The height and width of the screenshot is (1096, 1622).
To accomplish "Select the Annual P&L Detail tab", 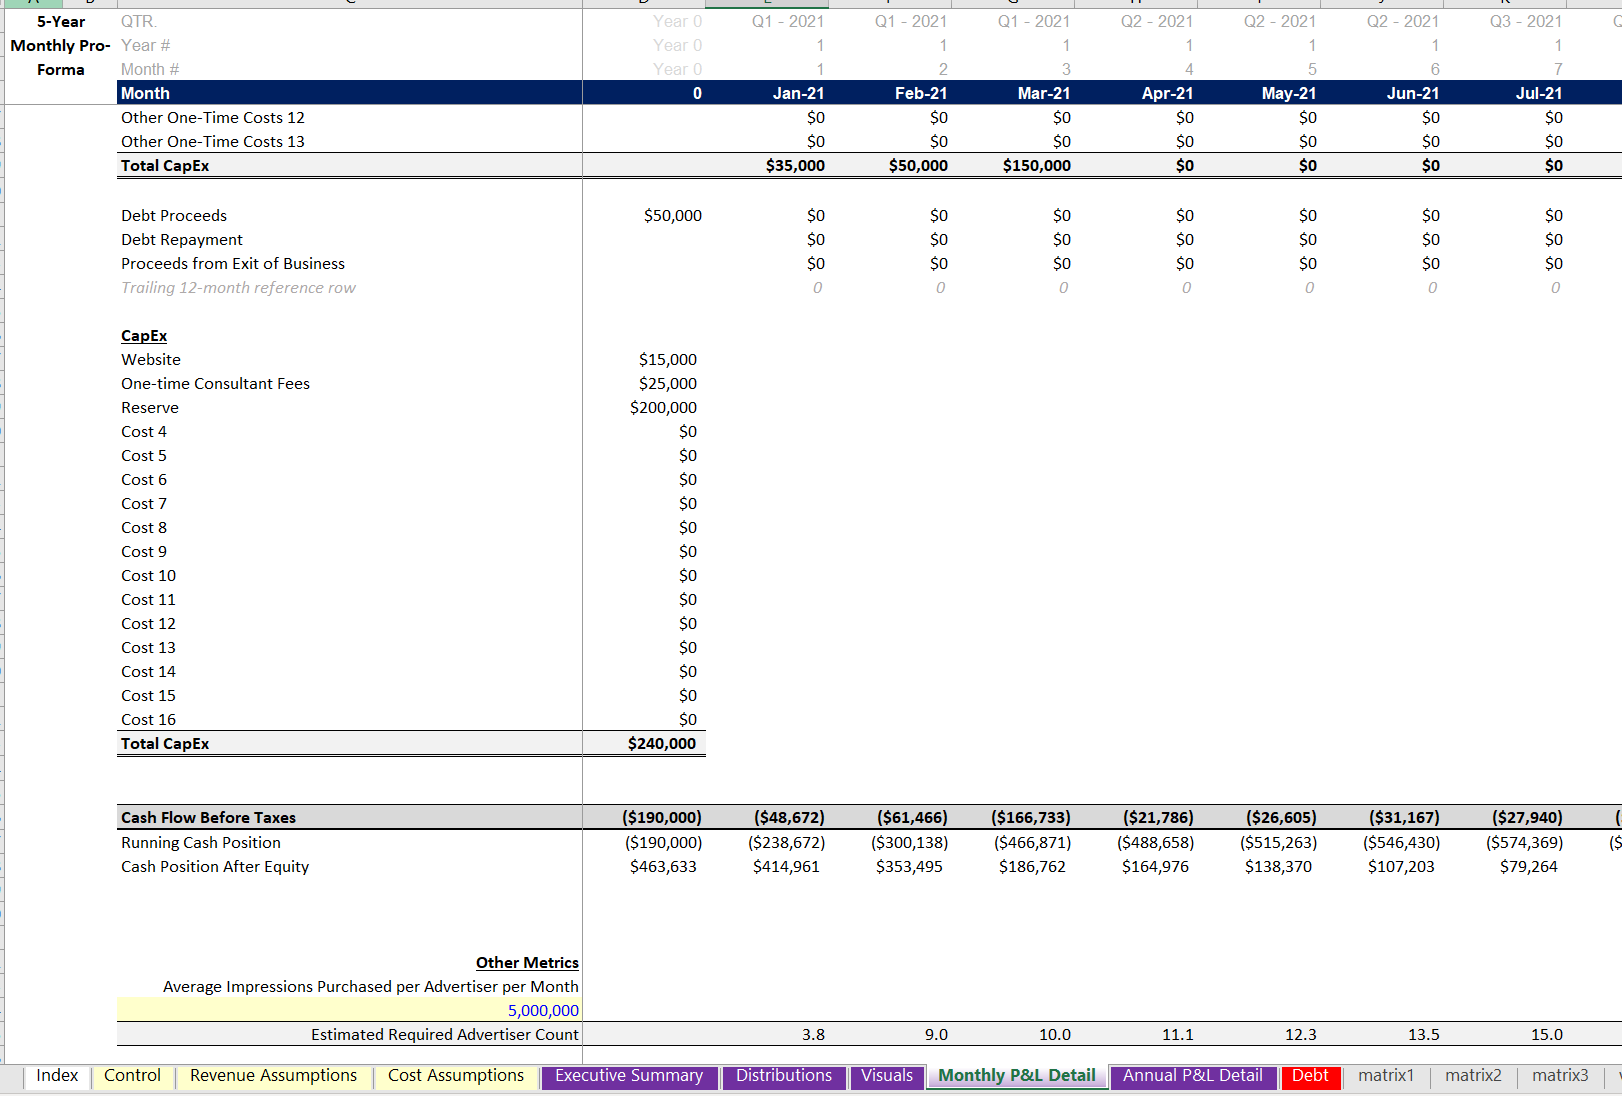I will click(x=1193, y=1076).
